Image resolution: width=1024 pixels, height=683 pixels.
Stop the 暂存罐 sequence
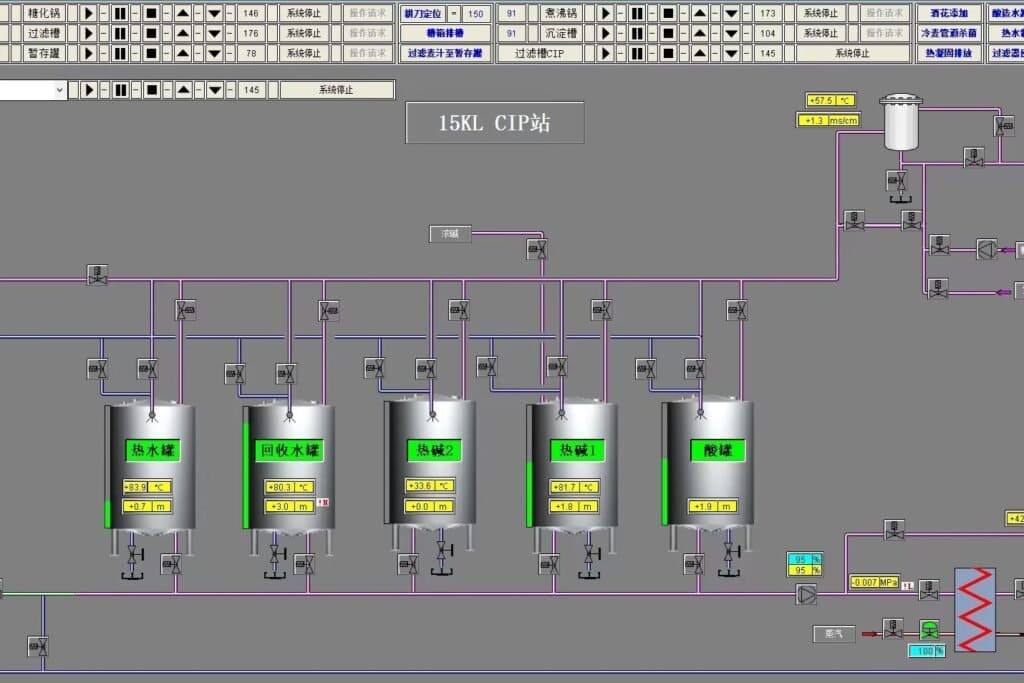pos(151,53)
